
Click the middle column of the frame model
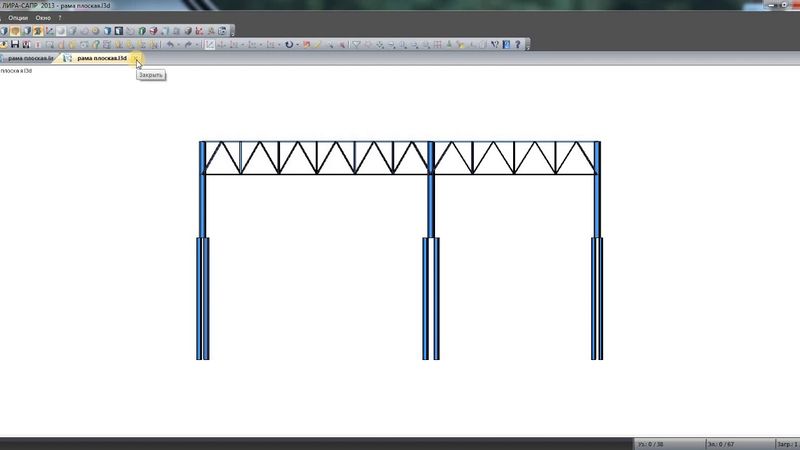(431, 250)
